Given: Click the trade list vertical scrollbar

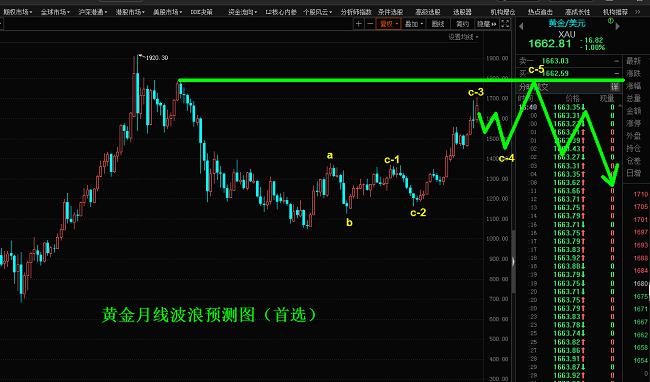Looking at the screenshot, I should coord(620,240).
